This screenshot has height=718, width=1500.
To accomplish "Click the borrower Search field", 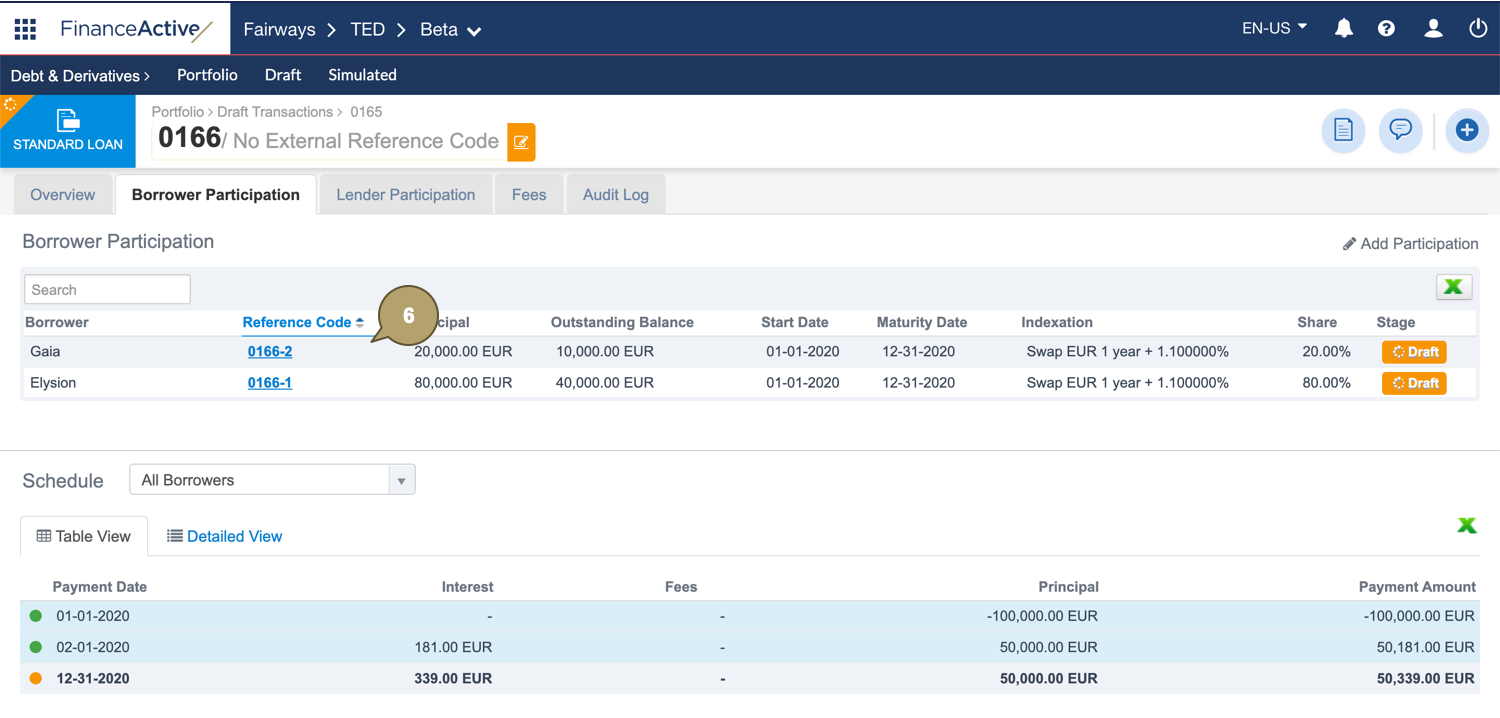I will click(x=107, y=290).
